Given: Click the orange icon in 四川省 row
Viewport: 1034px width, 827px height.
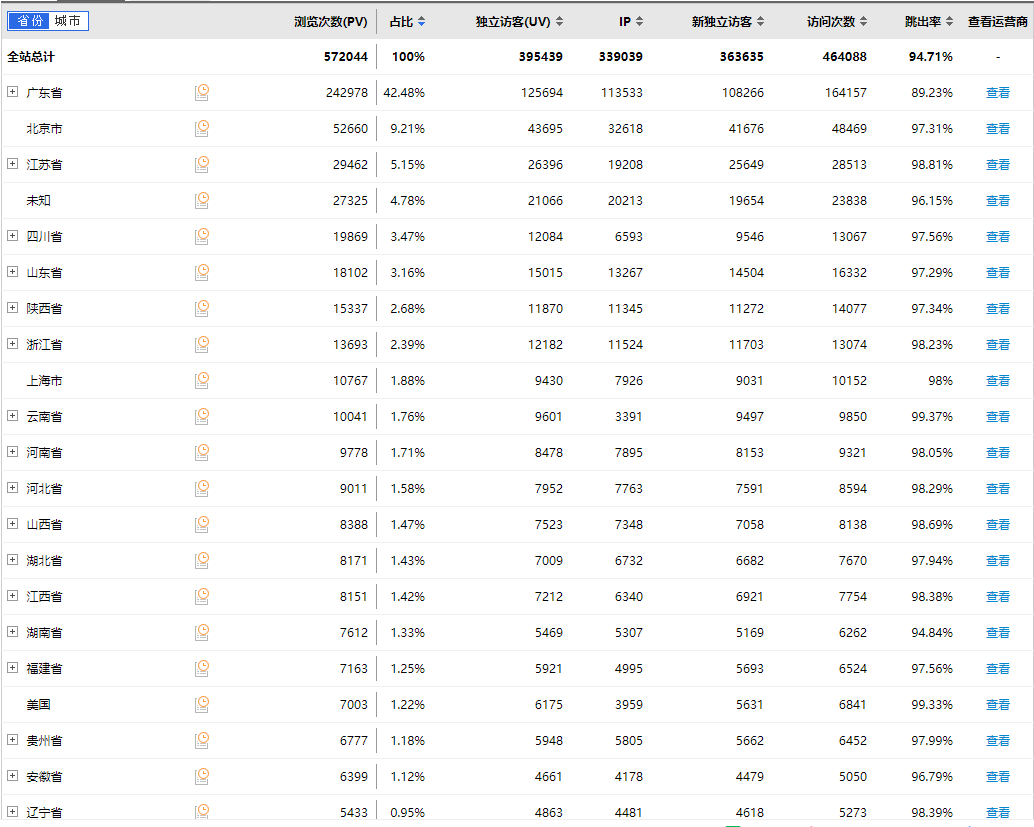Looking at the screenshot, I should (202, 236).
